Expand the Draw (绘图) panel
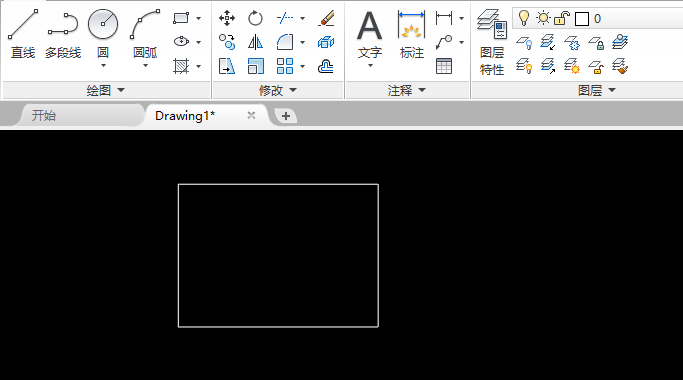 pos(106,90)
